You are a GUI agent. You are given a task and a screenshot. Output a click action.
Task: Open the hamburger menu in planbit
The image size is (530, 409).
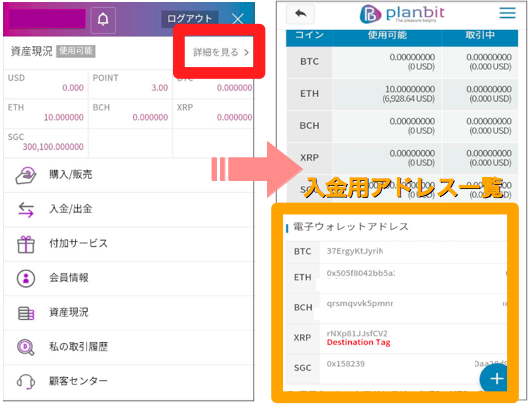507,13
